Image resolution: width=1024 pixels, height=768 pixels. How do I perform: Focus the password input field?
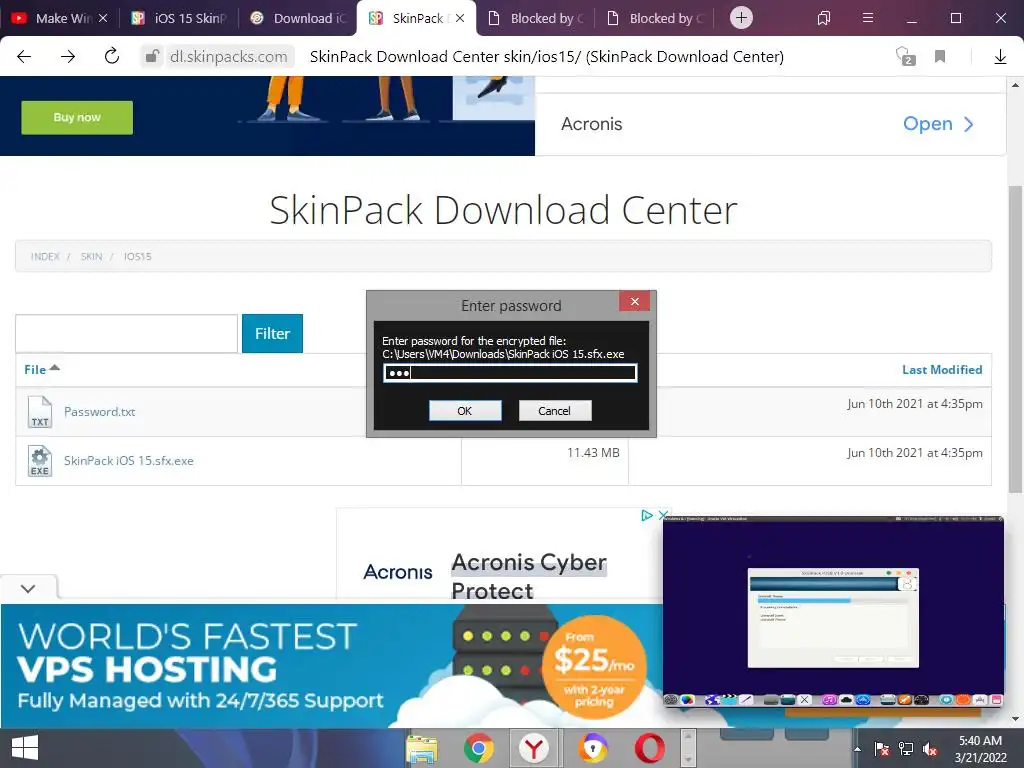(x=510, y=373)
